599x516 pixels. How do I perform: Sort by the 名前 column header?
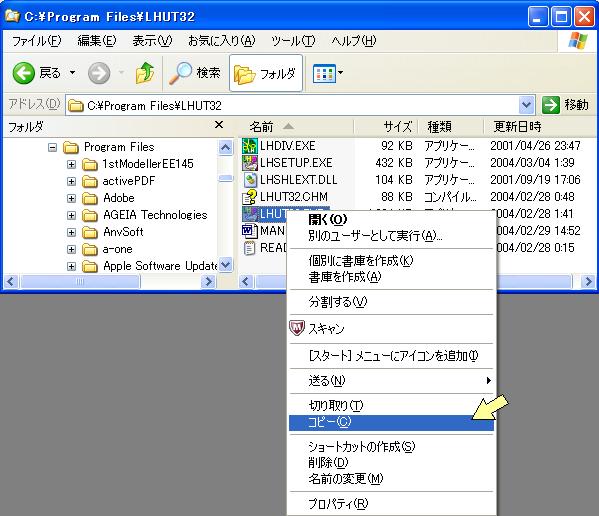[295, 127]
